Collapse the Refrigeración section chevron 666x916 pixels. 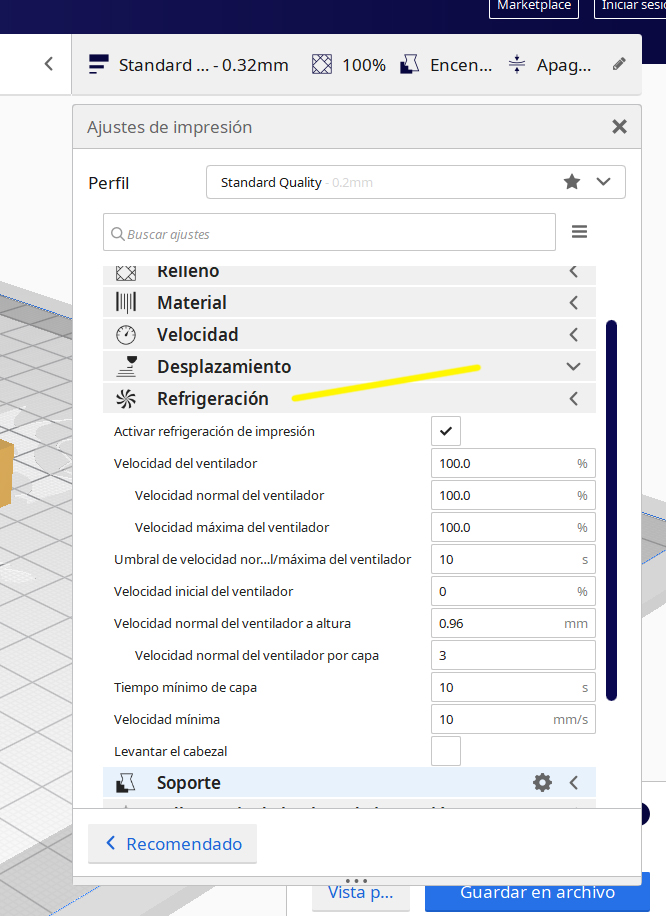pyautogui.click(x=574, y=398)
